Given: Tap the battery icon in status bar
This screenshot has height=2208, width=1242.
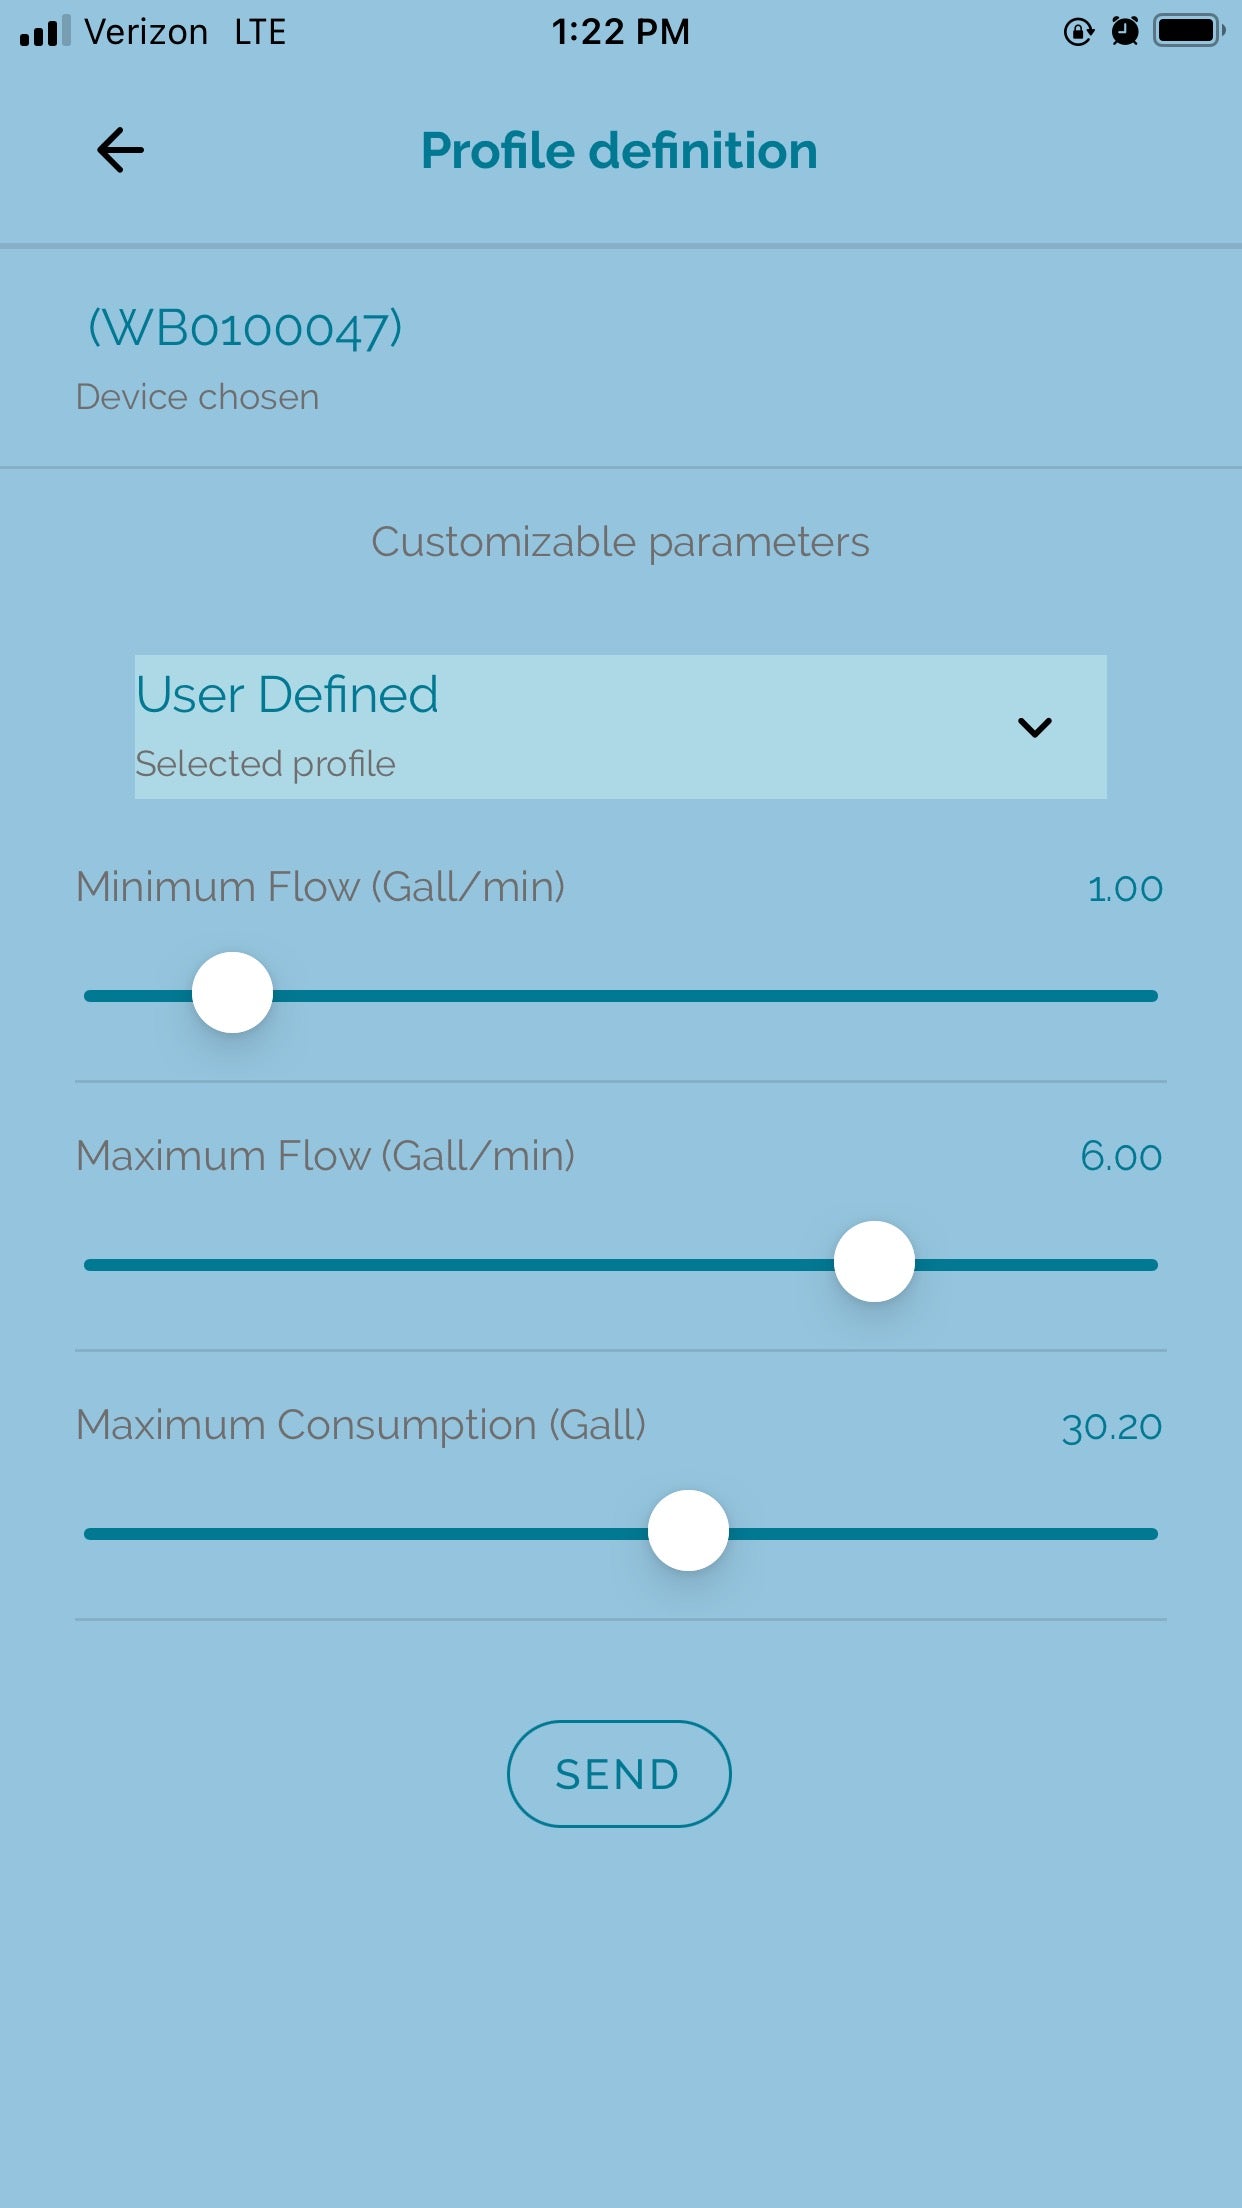Looking at the screenshot, I should 1188,32.
